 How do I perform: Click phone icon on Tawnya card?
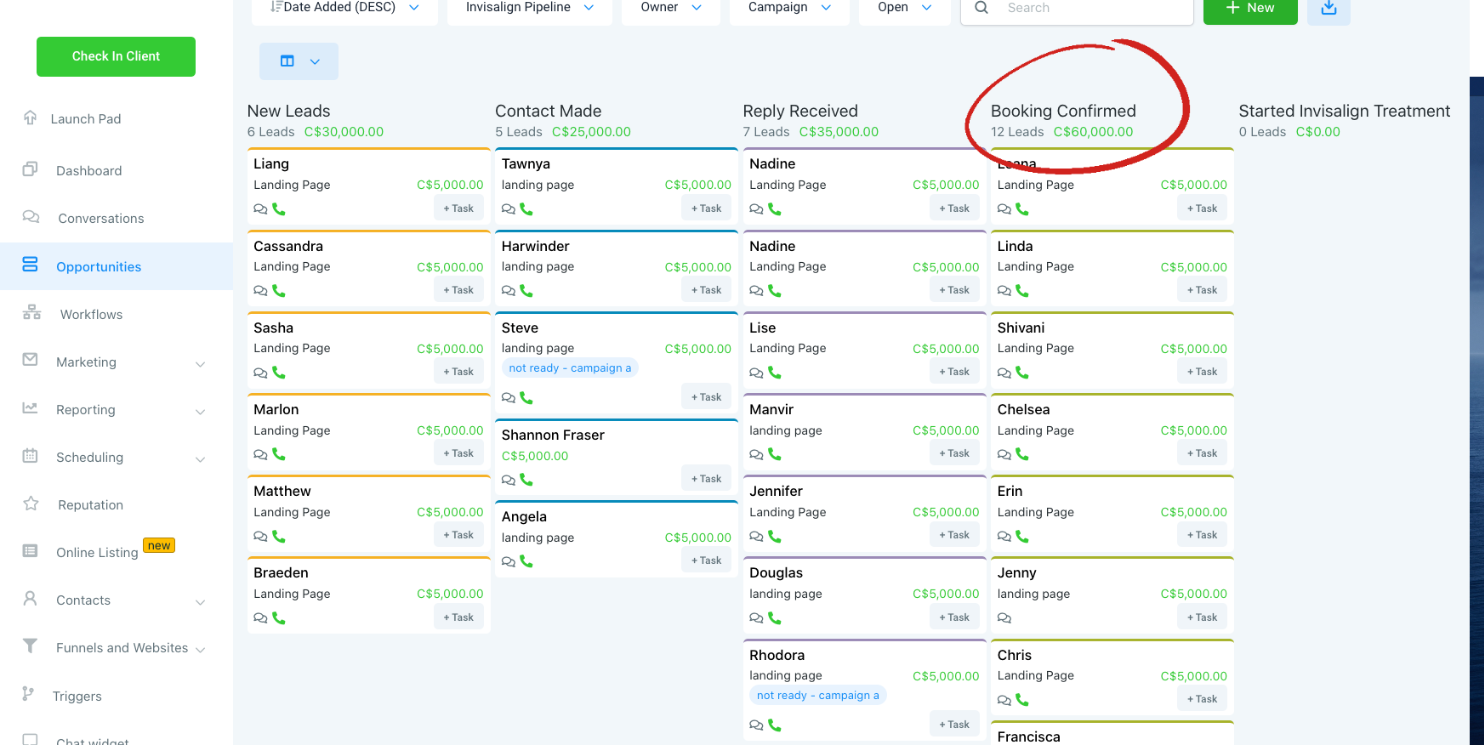pyautogui.click(x=527, y=209)
